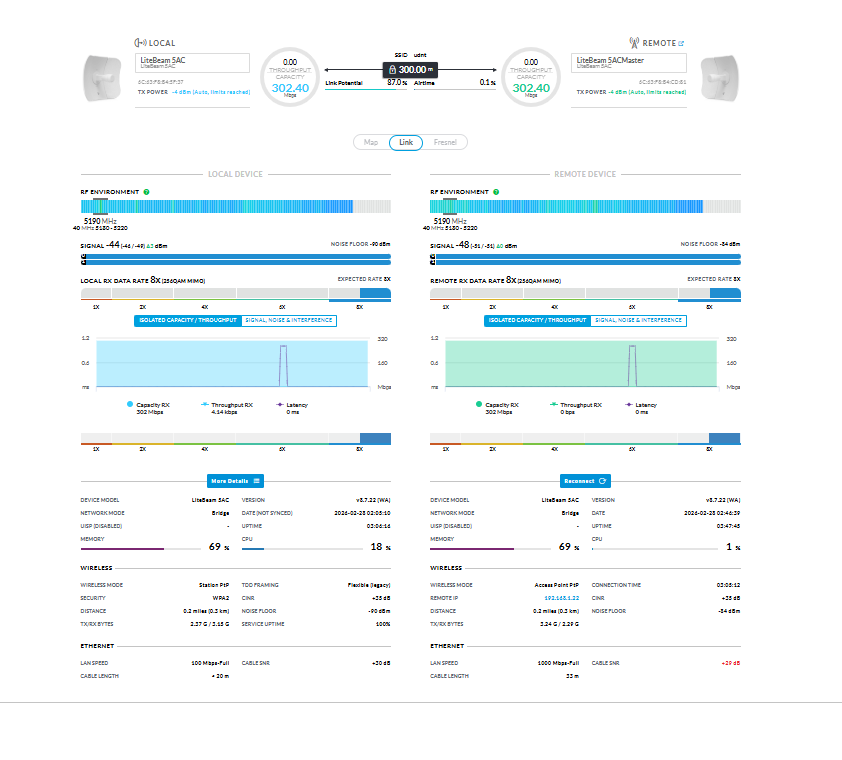The image size is (842, 760).
Task: Click the lock icon on distance badge
Action: tap(392, 70)
